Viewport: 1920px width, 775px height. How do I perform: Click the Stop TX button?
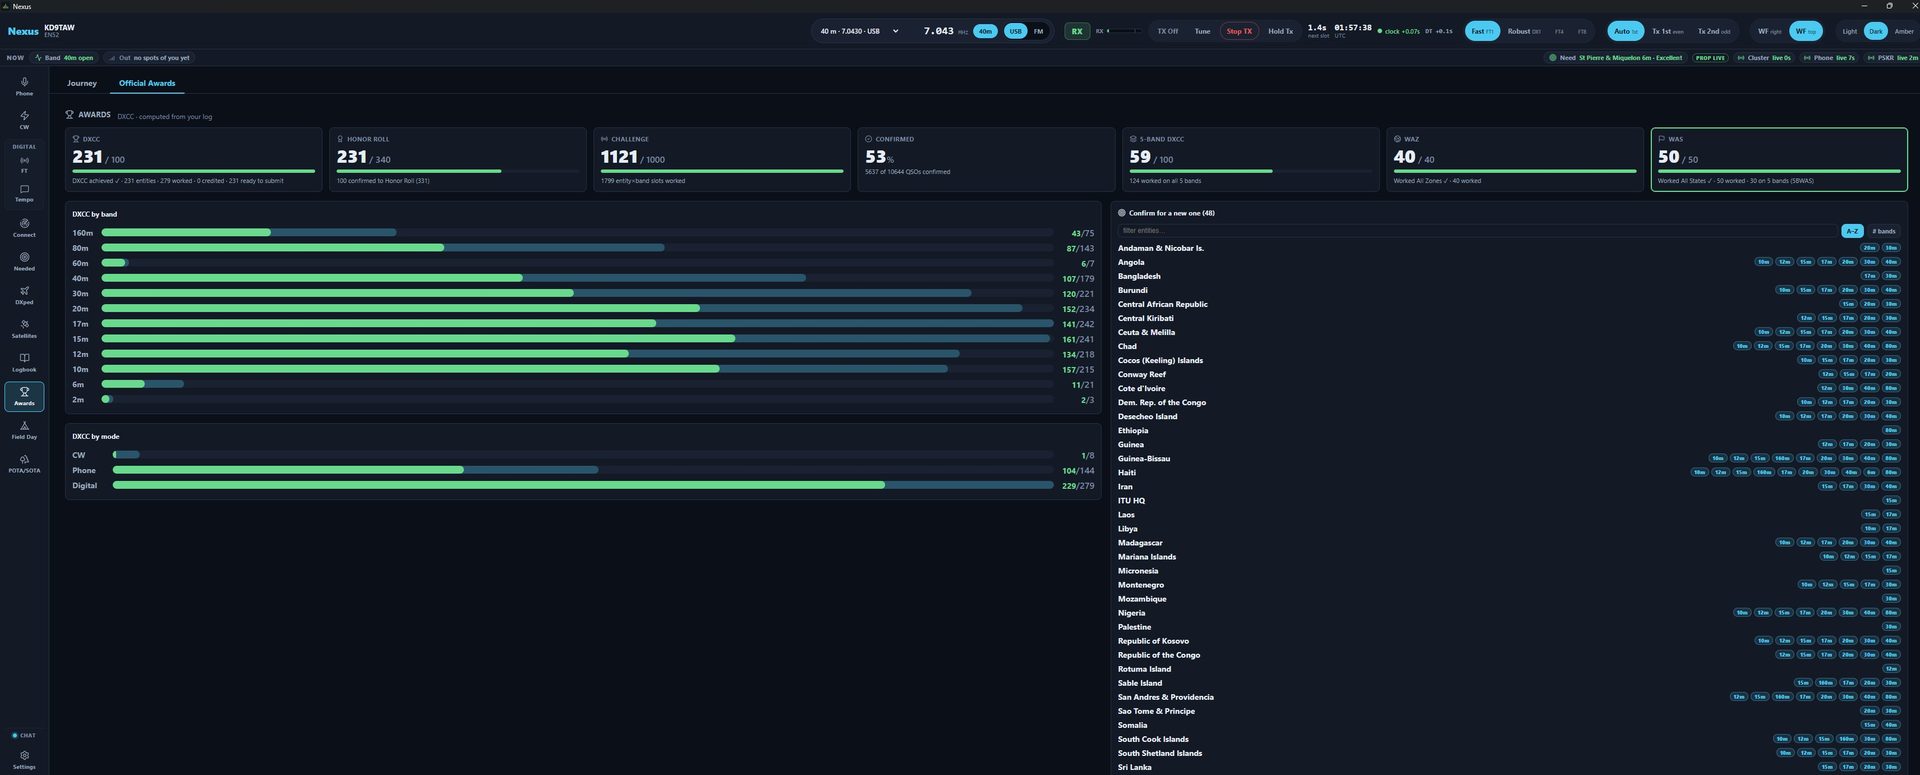pos(1239,31)
